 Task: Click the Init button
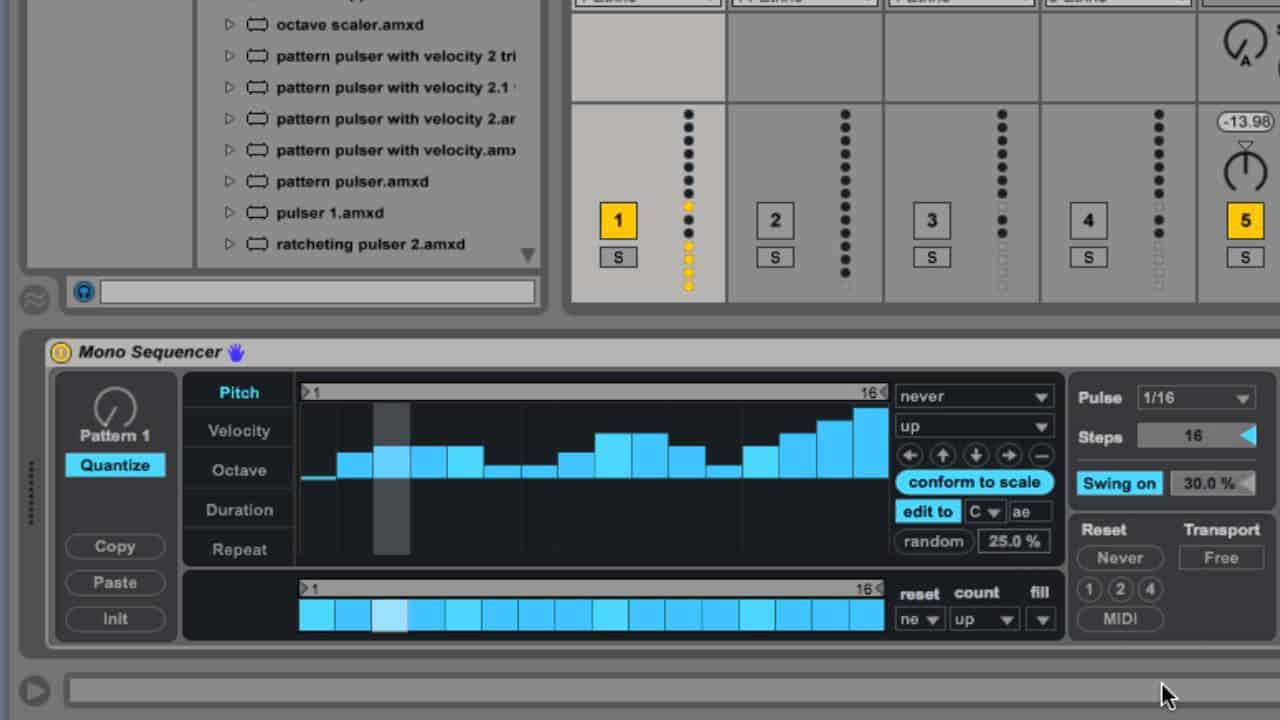[115, 619]
